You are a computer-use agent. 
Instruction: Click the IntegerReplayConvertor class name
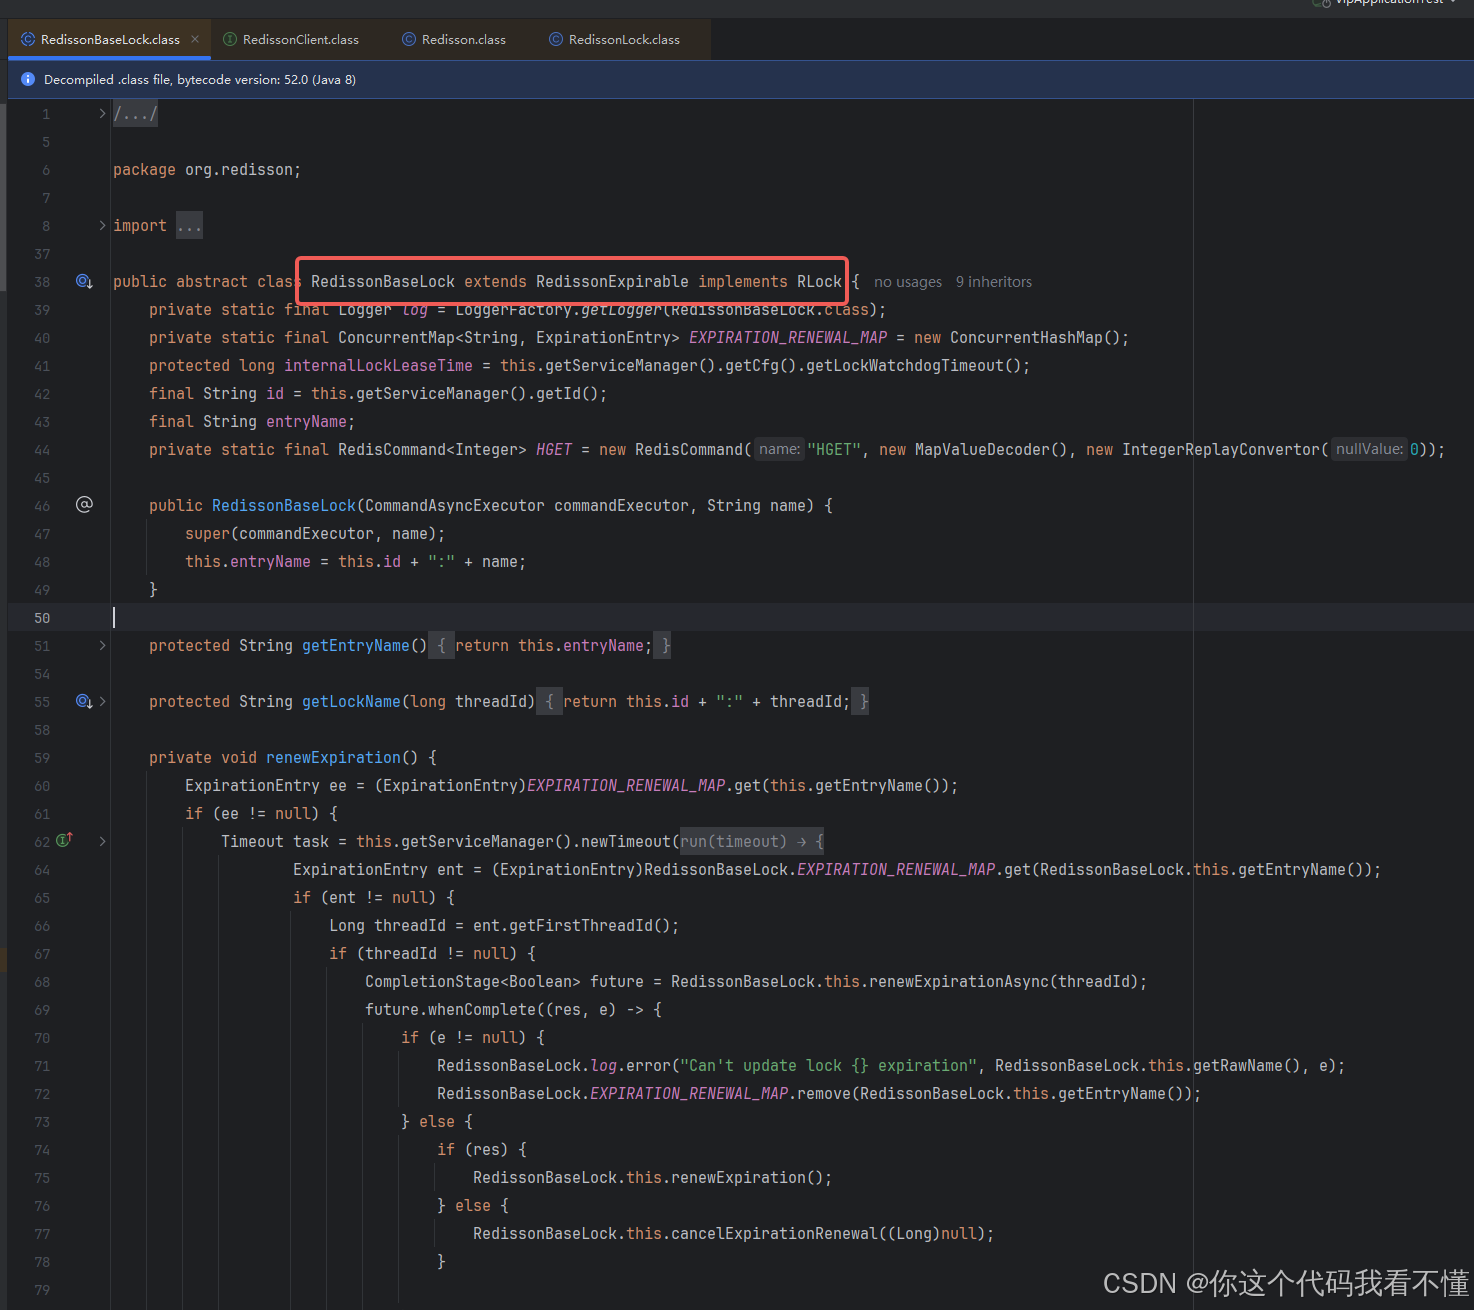click(x=1221, y=450)
